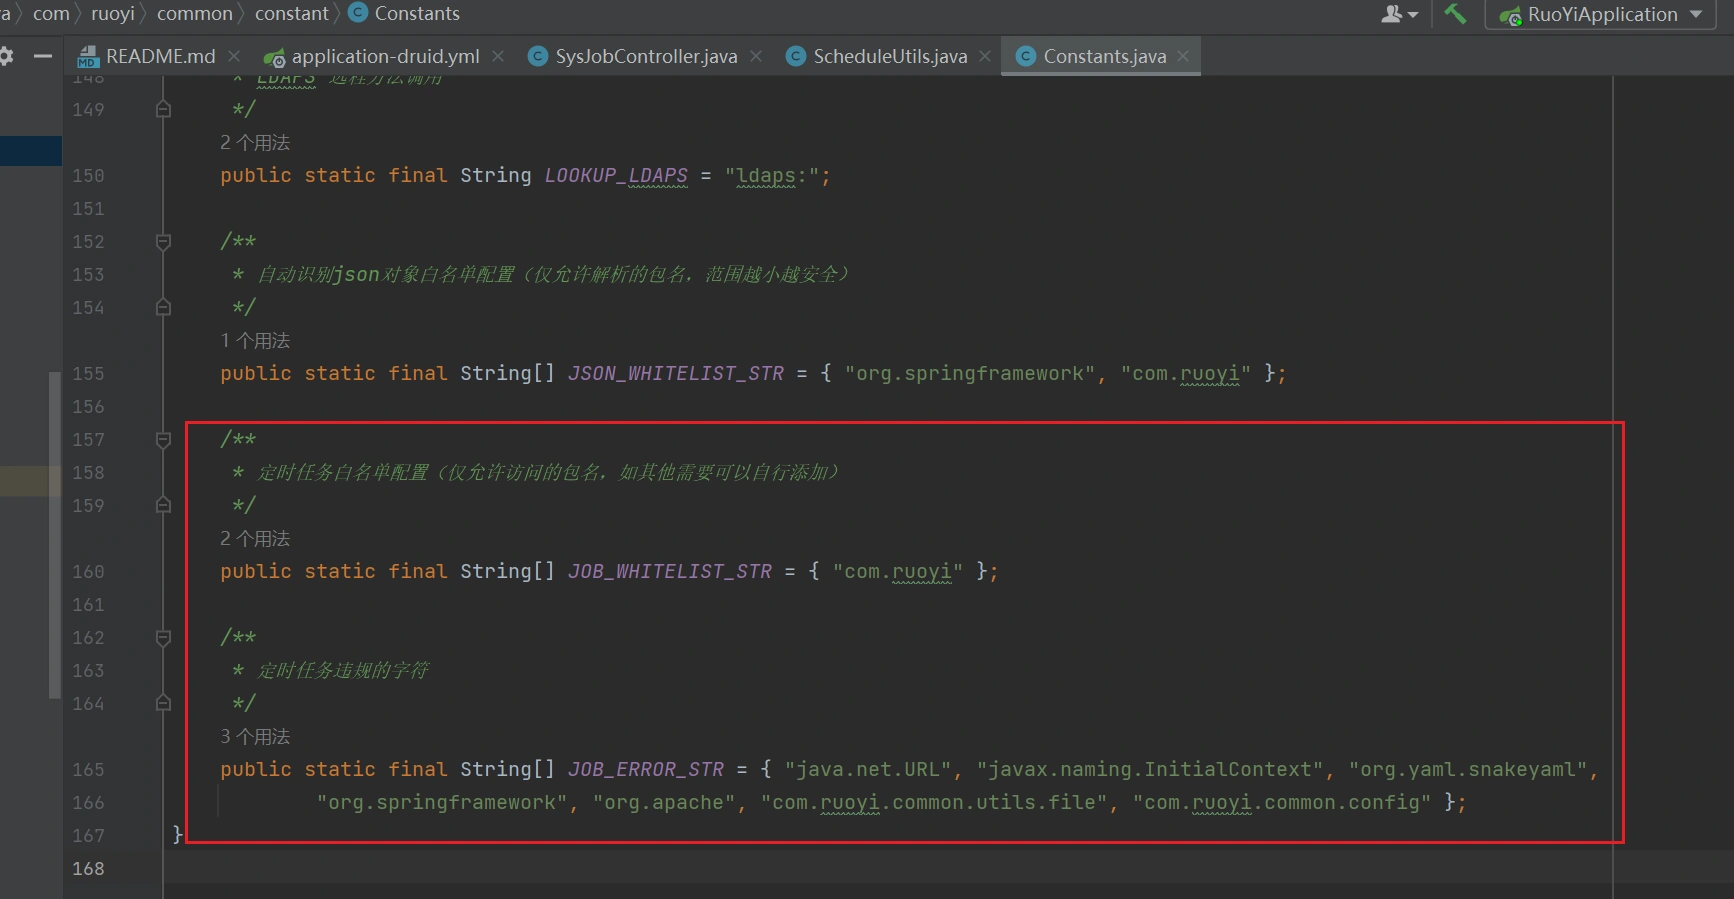Screen dimensions: 1734x899
Task: Click the Build project hammer icon
Action: click(x=1455, y=14)
